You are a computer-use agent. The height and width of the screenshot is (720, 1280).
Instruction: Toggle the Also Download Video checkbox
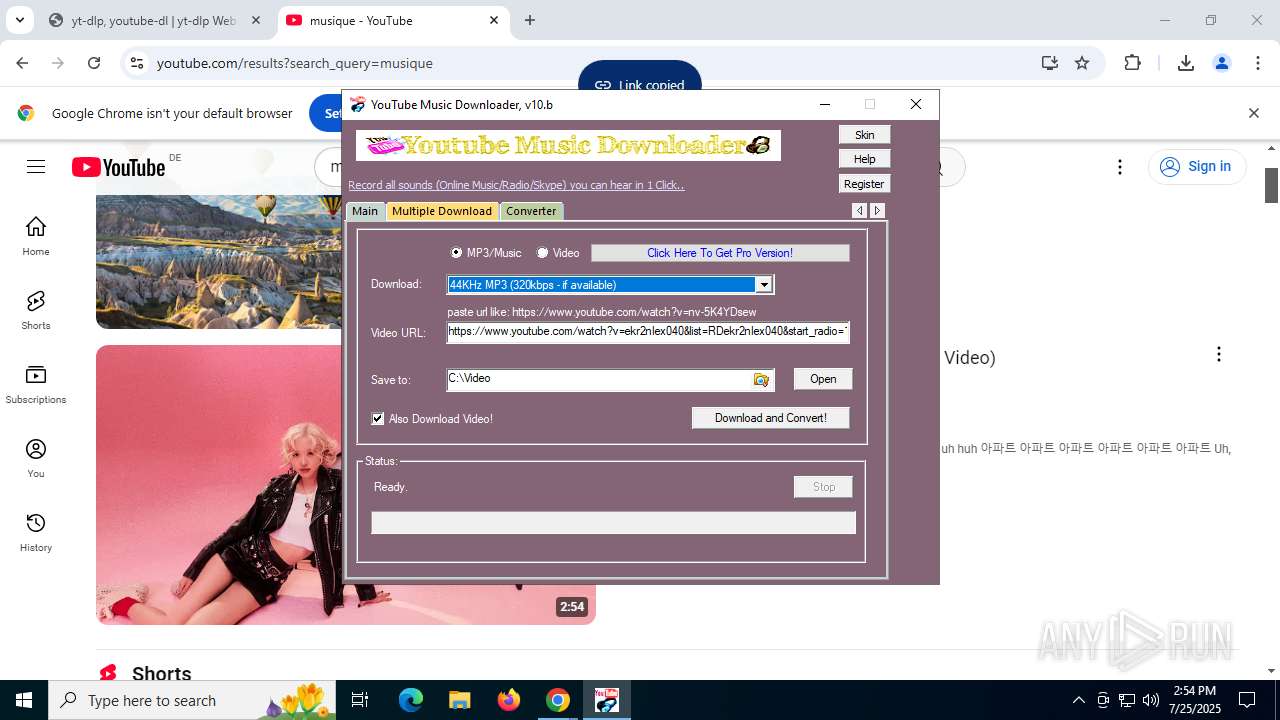378,419
